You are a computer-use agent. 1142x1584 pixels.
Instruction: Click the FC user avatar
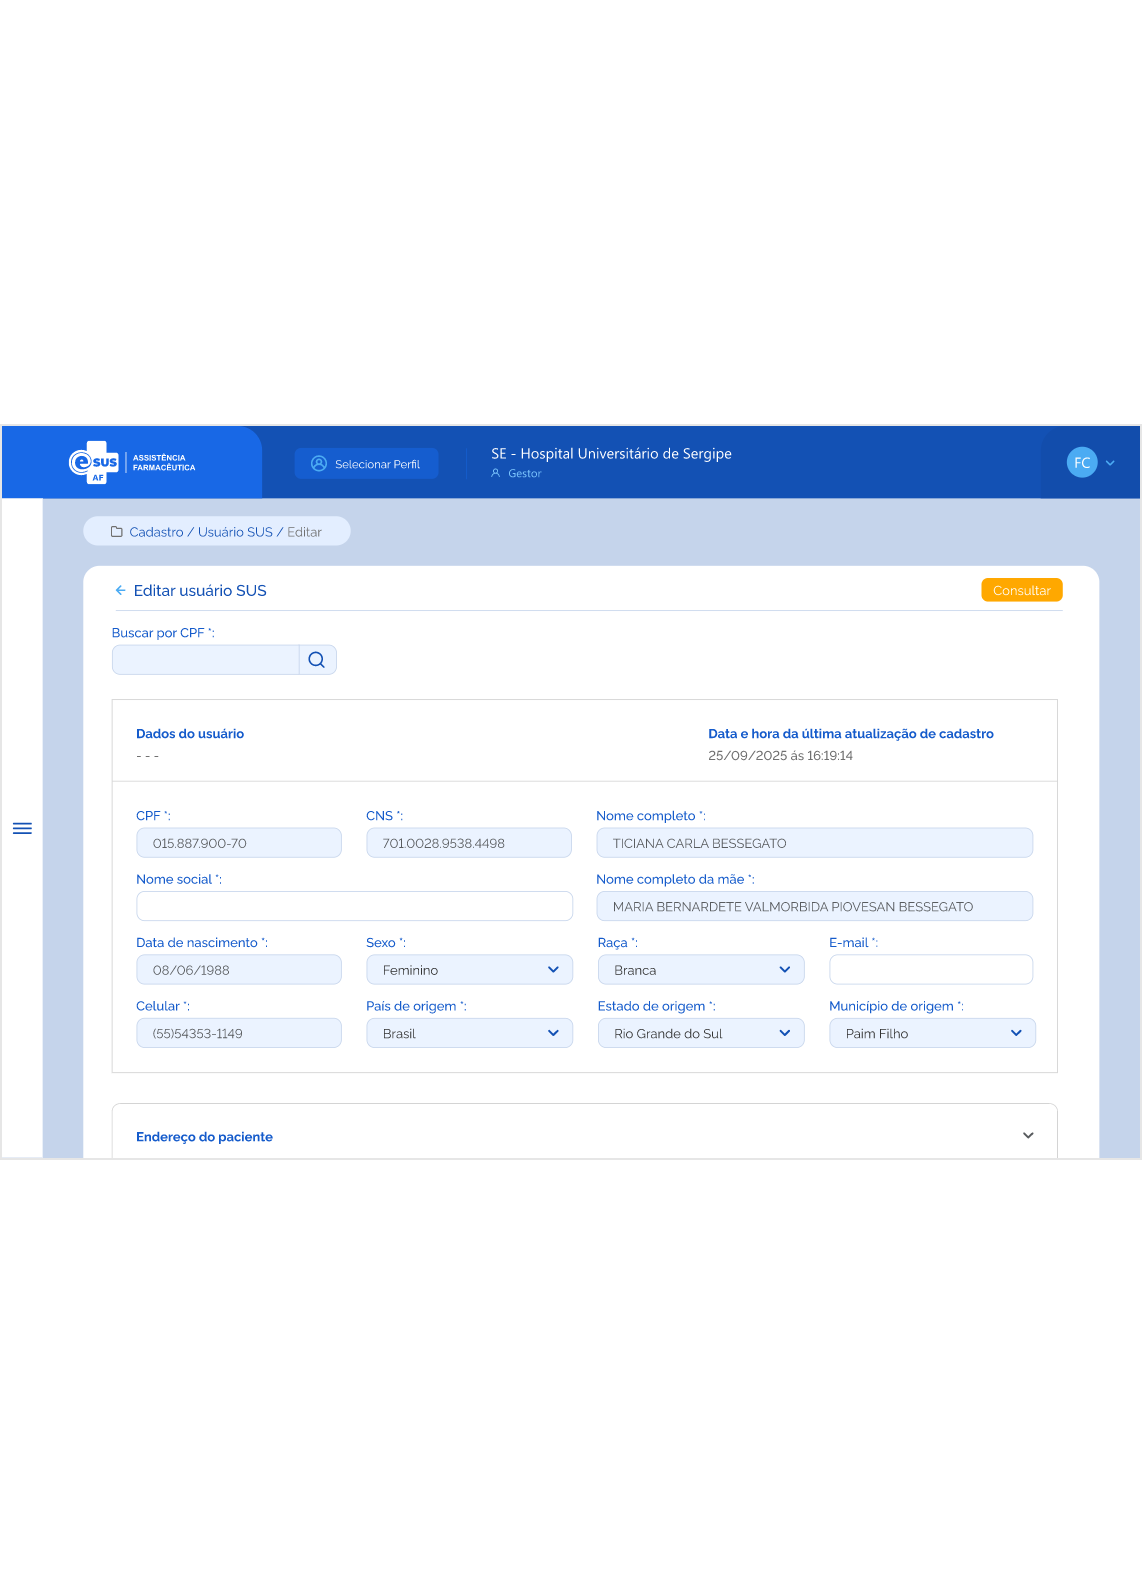[x=1081, y=463]
